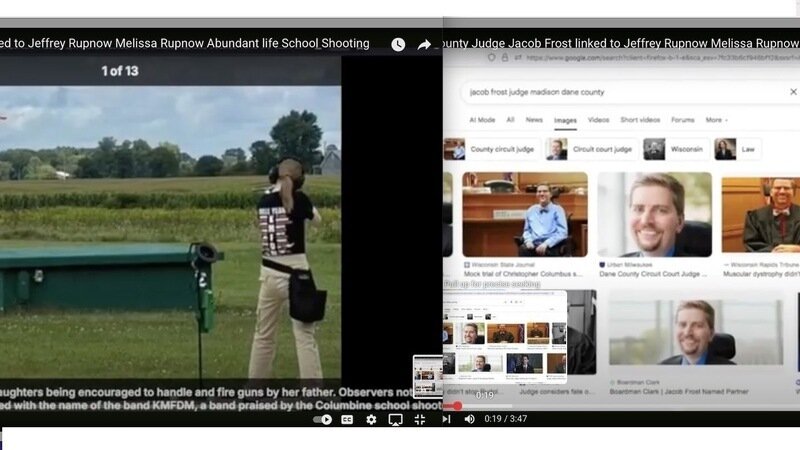
Task: Skip to the next video
Action: pos(446,419)
